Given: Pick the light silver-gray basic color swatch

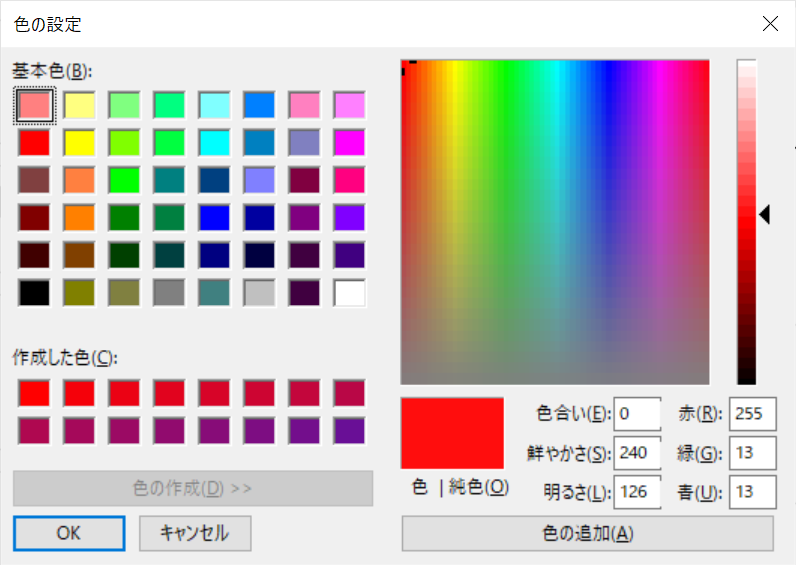Looking at the screenshot, I should click(259, 293).
